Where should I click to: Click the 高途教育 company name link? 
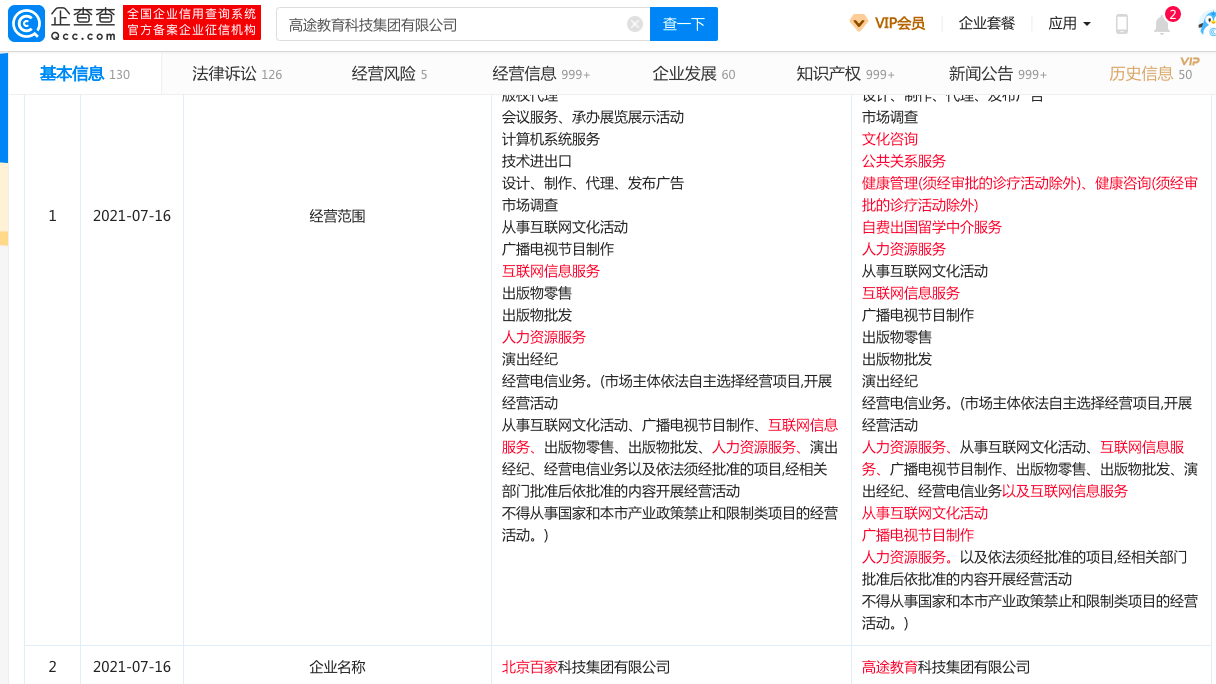pyautogui.click(x=889, y=665)
